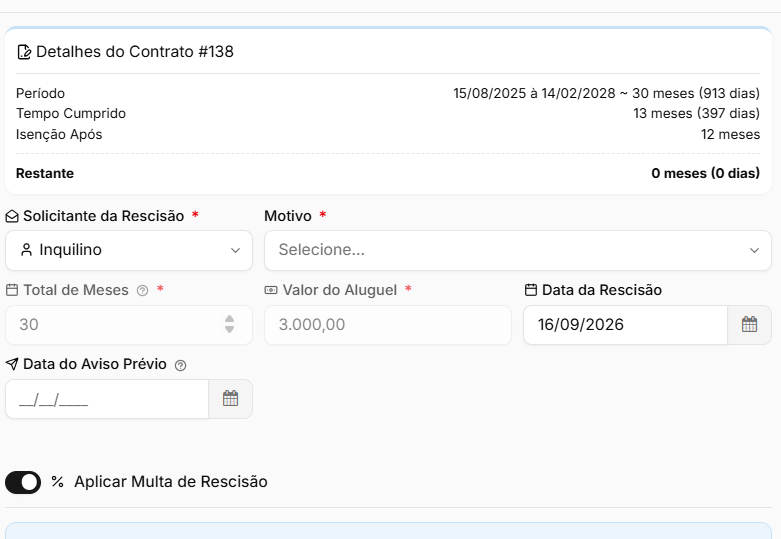
Task: Click the money icon beside Valor do Aluguel
Action: click(x=271, y=290)
